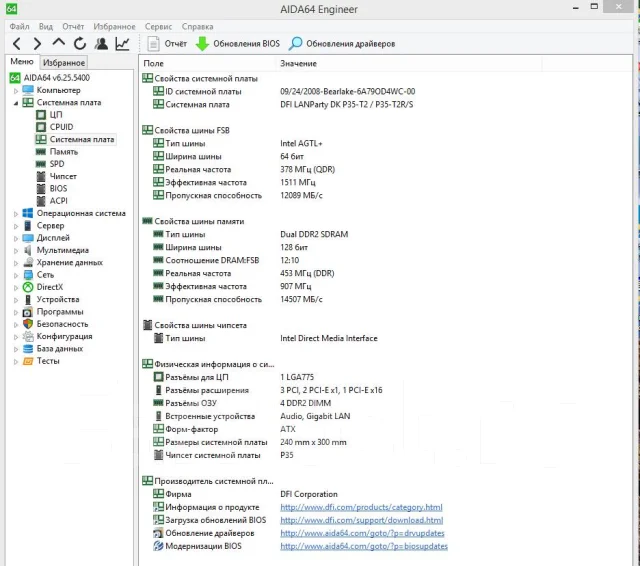
Task: Open Отчёт report toolbar button
Action: coord(167,44)
